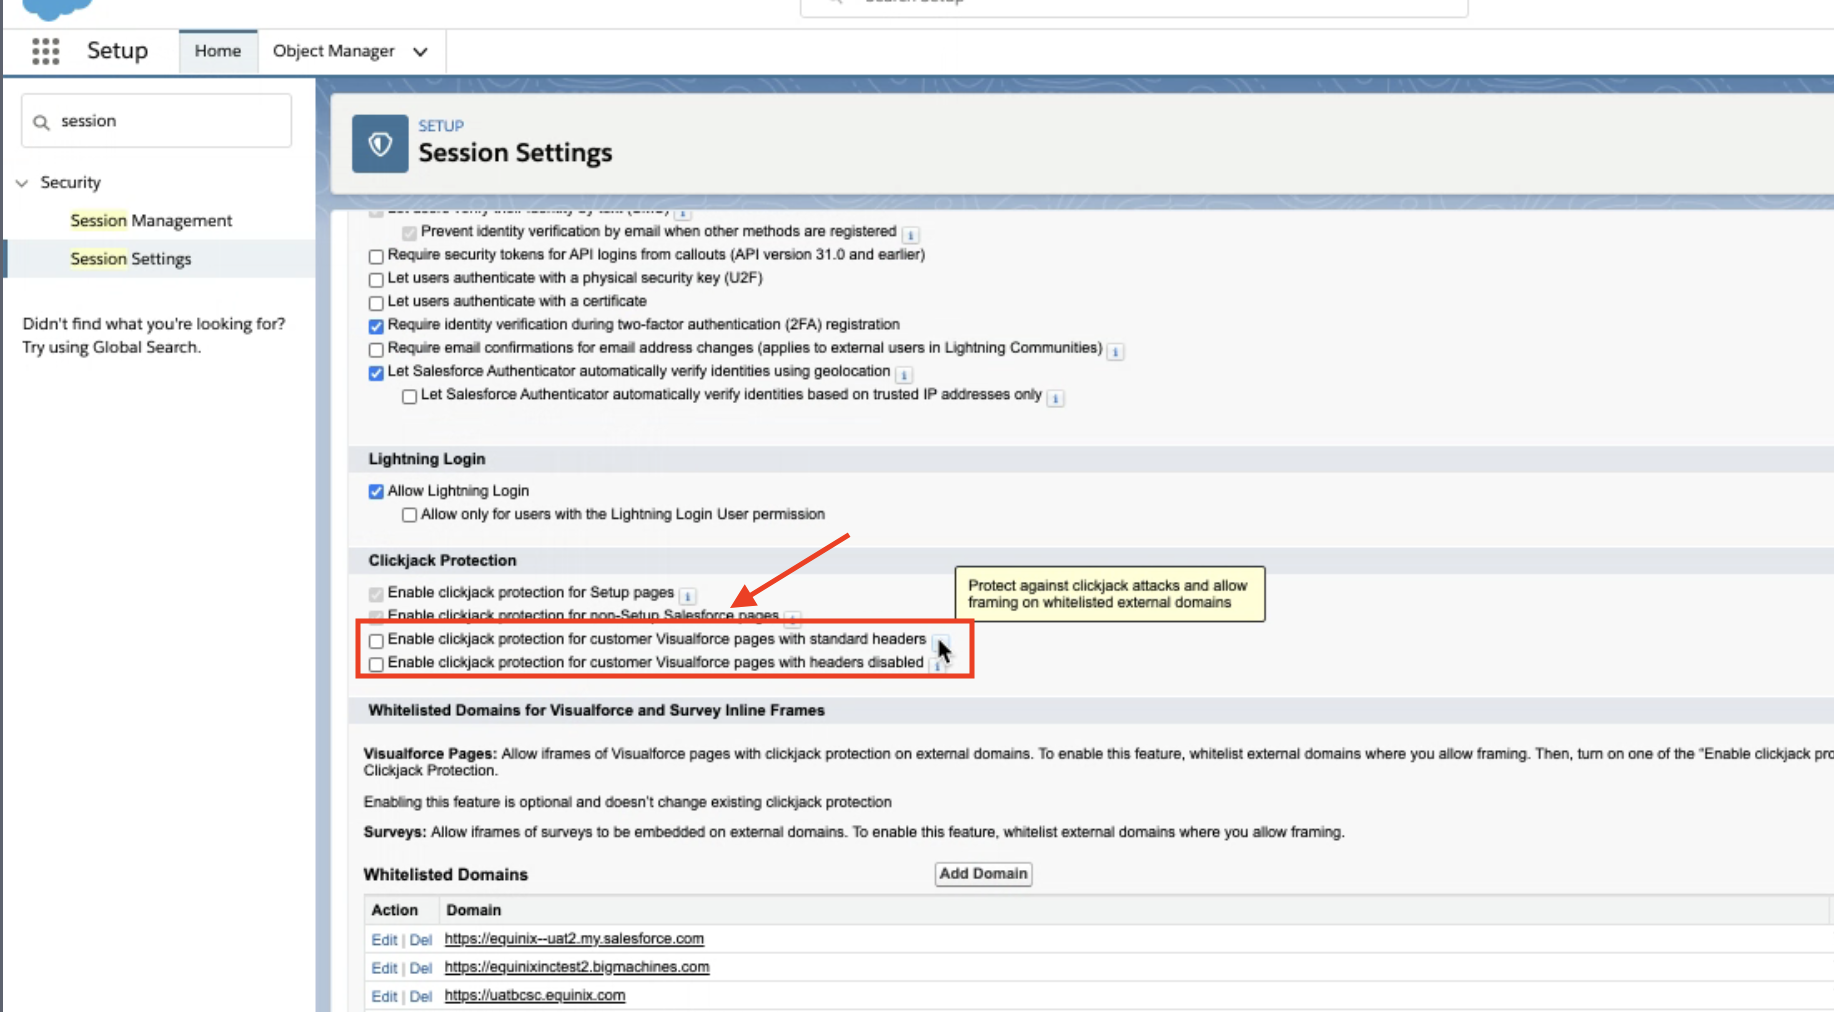Screen dimensions: 1834x1012
Task: Edit the equinix--uat2.my.salesforce.com domain
Action: click(384, 940)
